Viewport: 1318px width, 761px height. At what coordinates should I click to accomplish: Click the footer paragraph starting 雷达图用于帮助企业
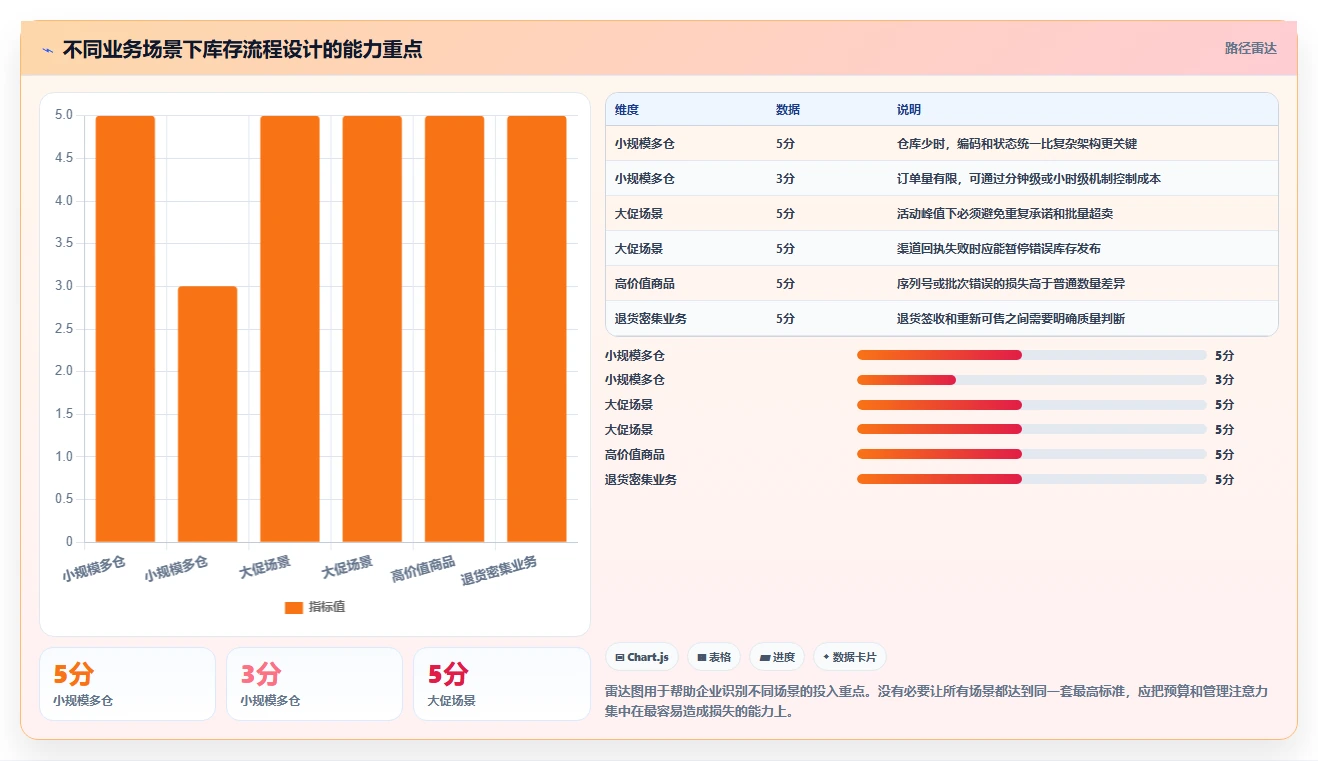pos(937,702)
